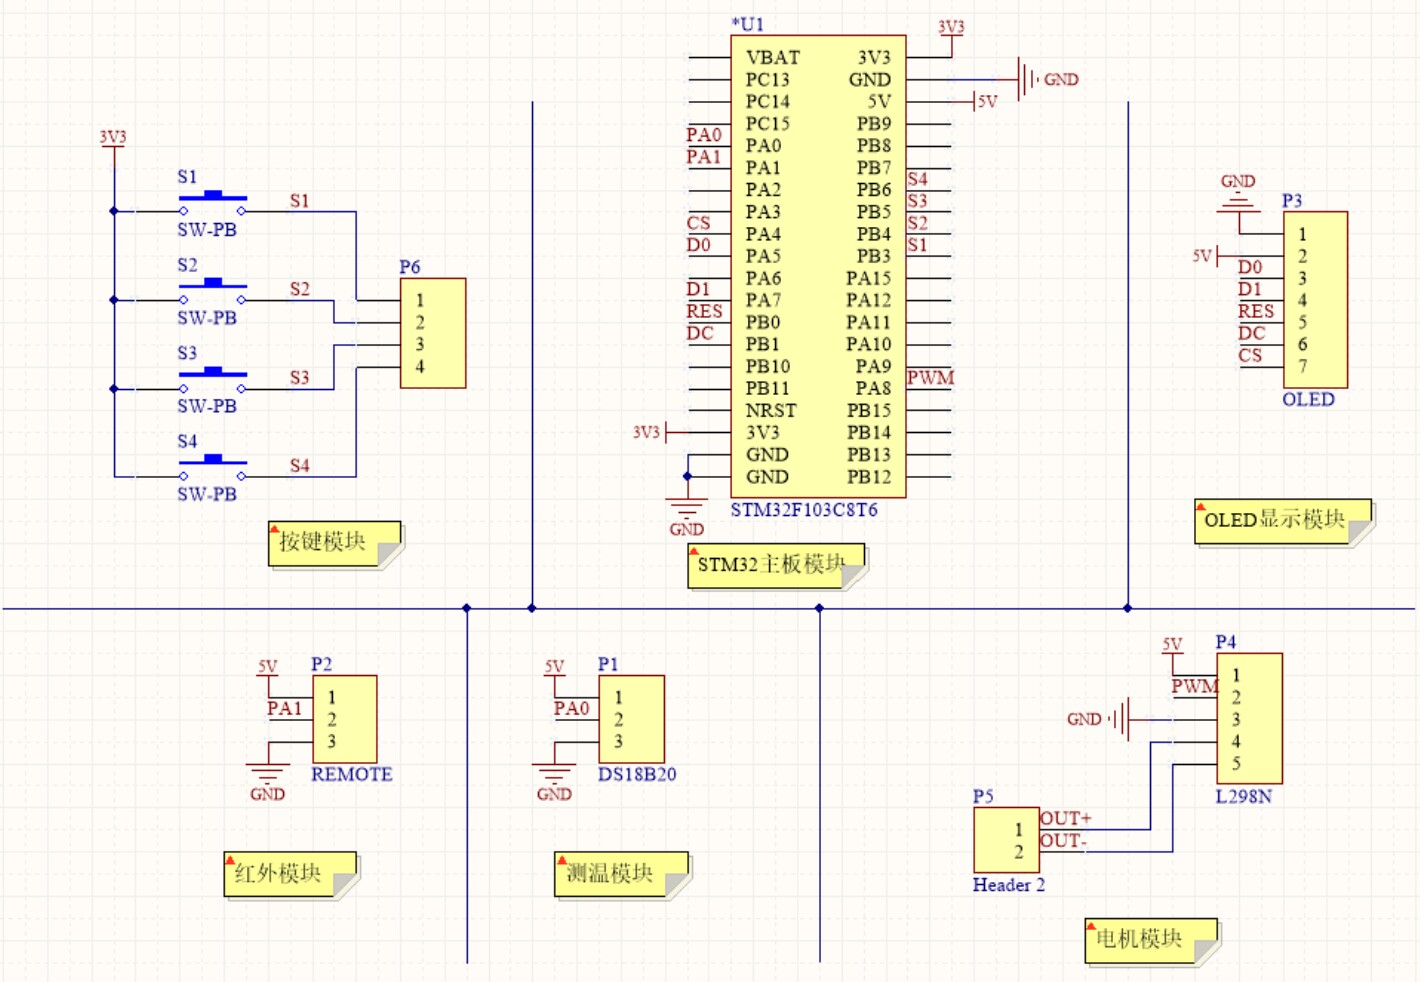Select the P5 two-pin header body
Screen dimensions: 1420x982
pos(1007,840)
